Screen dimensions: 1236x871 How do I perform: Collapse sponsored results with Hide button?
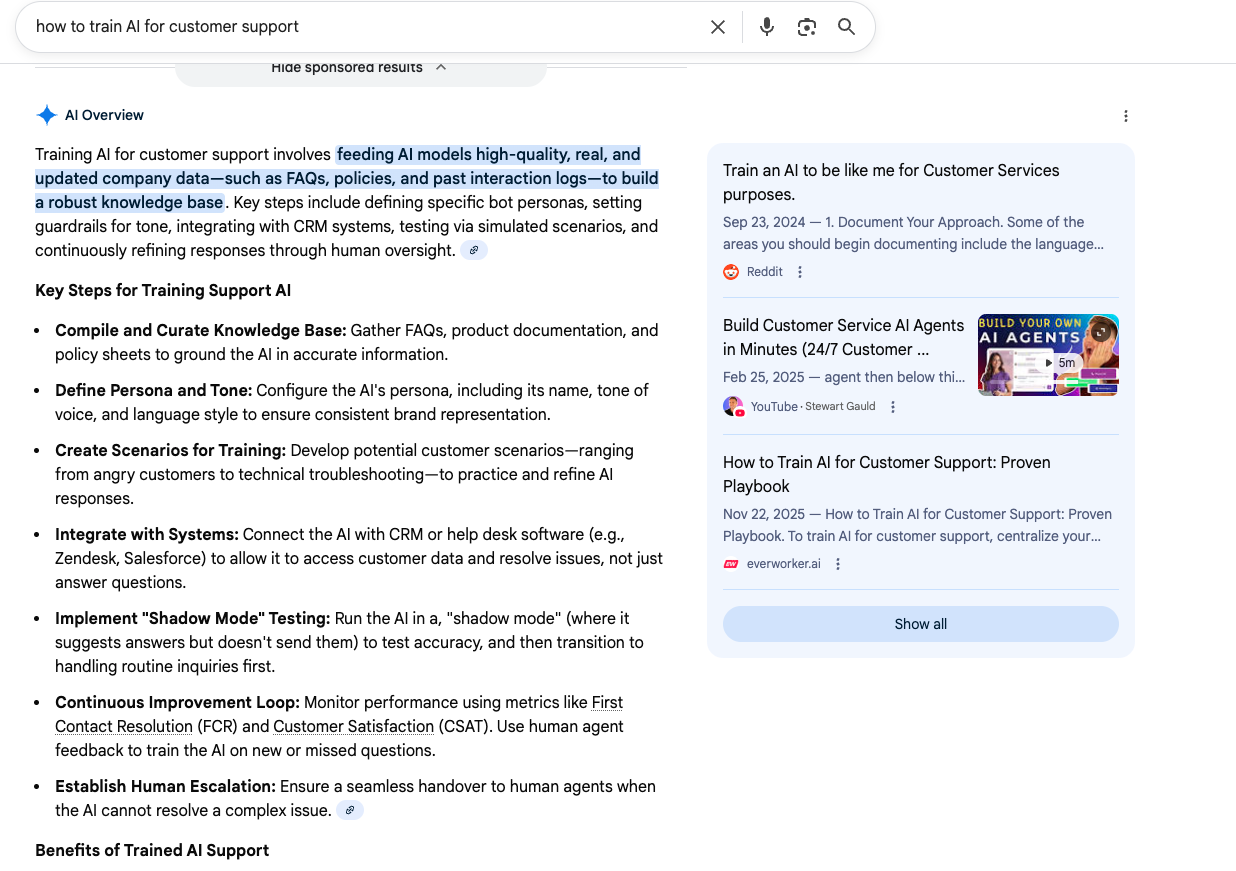click(359, 68)
